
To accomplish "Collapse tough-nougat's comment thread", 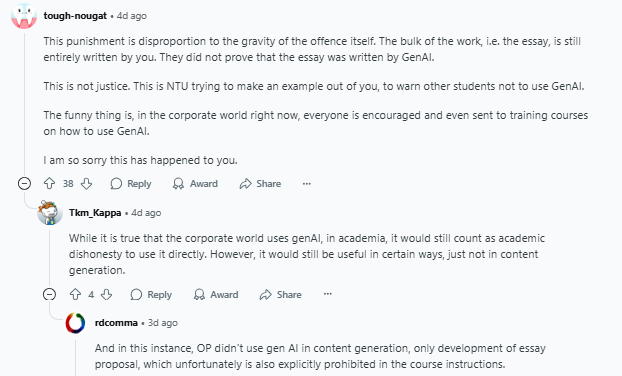I will 25,184.
